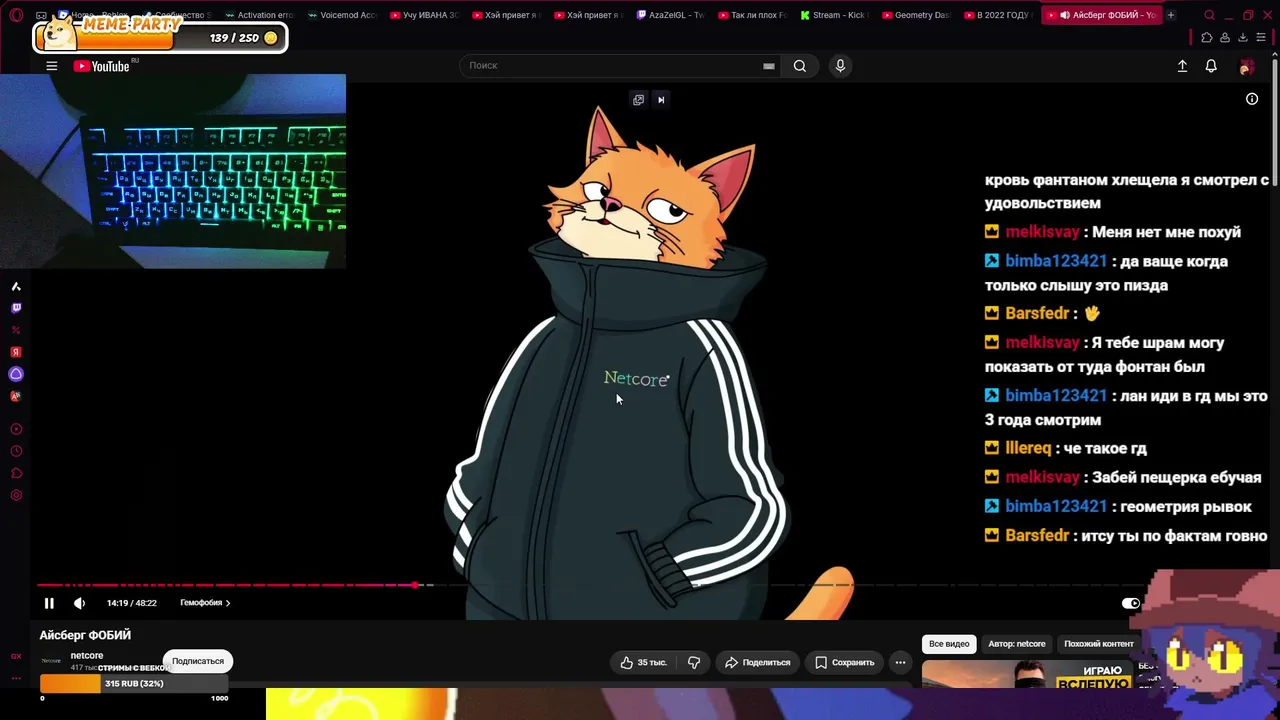Screen dimensions: 1280x720
Task: Open the YouTube create/upload button
Action: point(1182,66)
